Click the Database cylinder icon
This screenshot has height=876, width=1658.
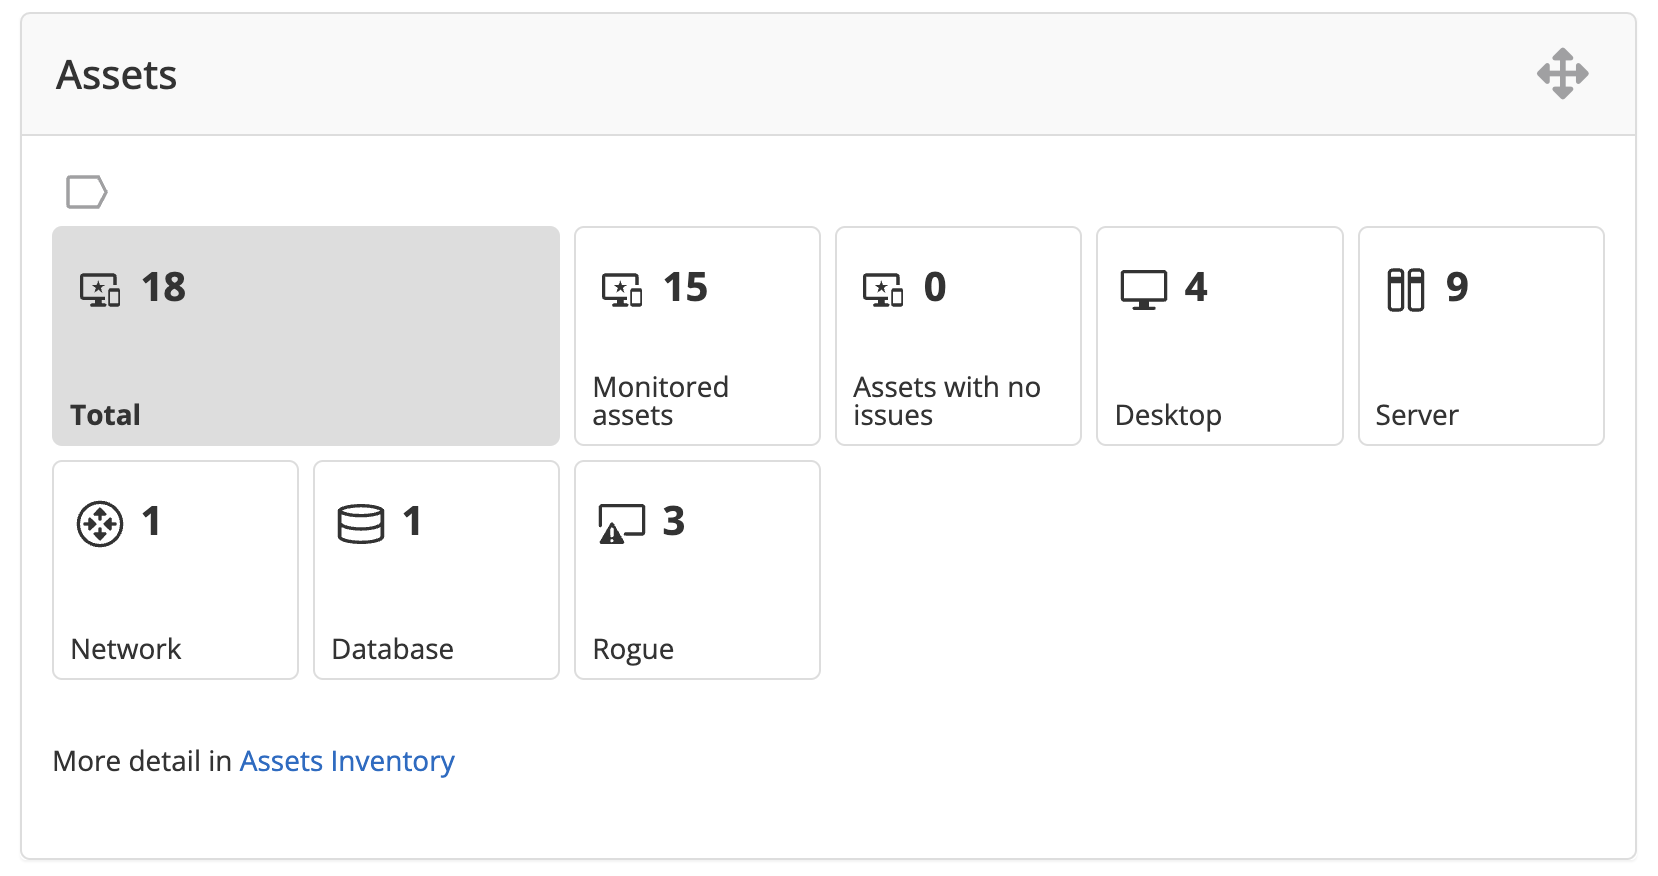click(361, 524)
